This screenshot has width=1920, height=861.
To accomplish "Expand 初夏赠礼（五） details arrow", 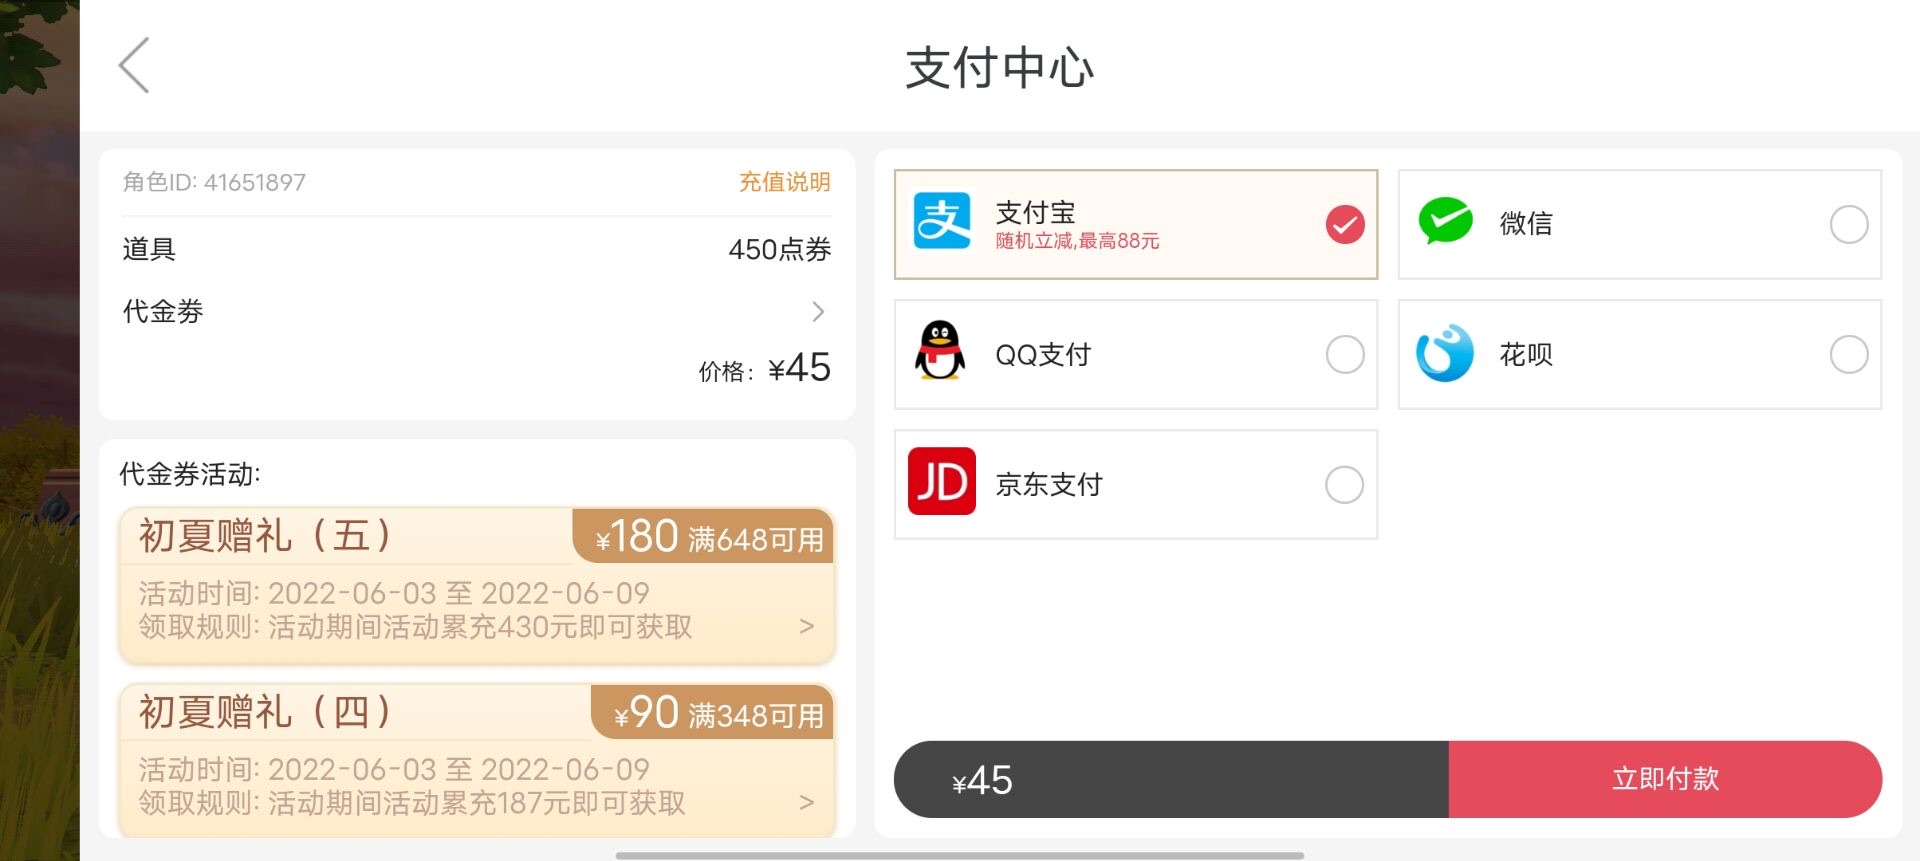I will pos(807,626).
